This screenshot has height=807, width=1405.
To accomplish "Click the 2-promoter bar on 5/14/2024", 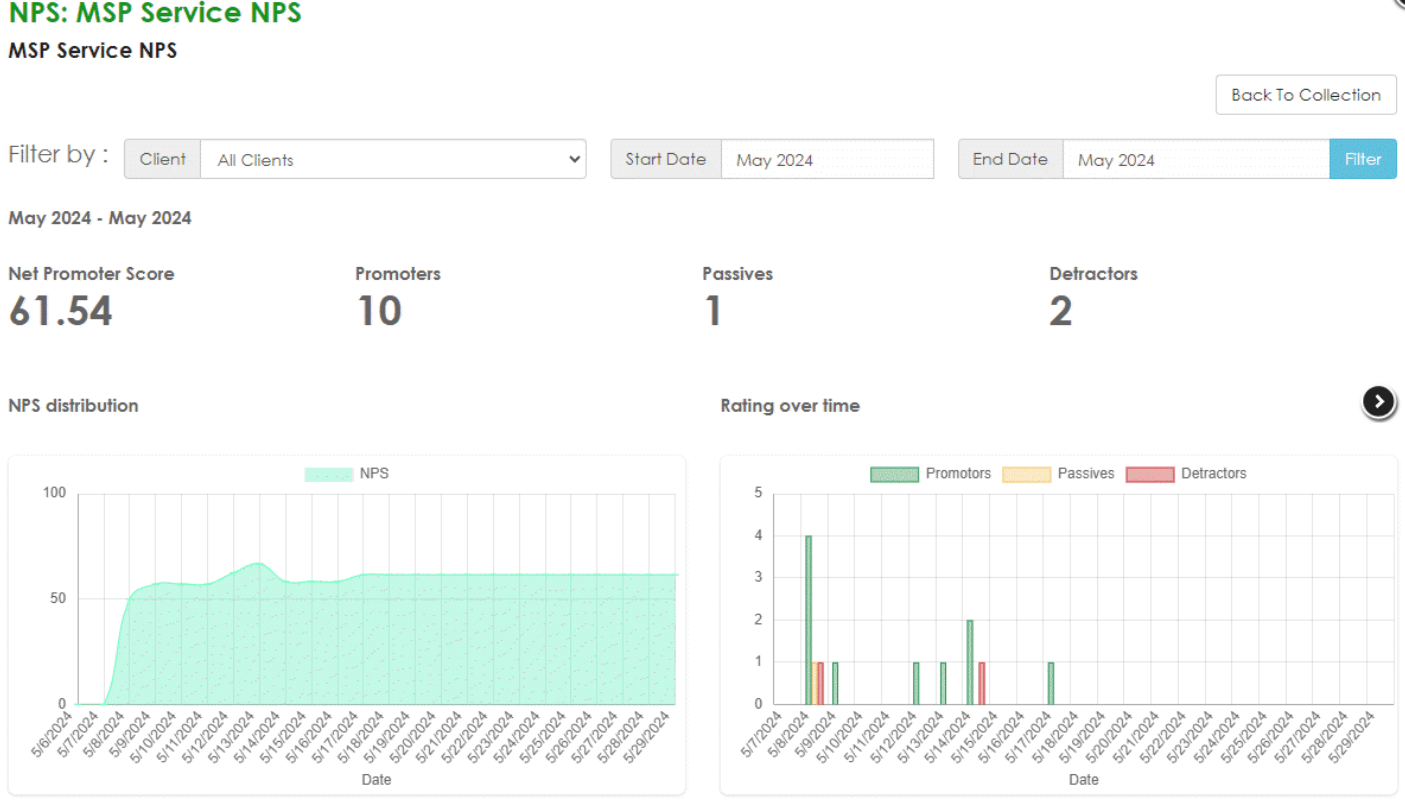I will (x=970, y=662).
